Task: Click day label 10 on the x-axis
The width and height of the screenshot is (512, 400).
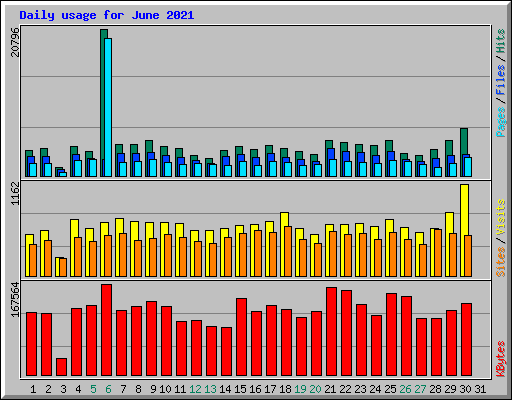Action: coord(165,389)
